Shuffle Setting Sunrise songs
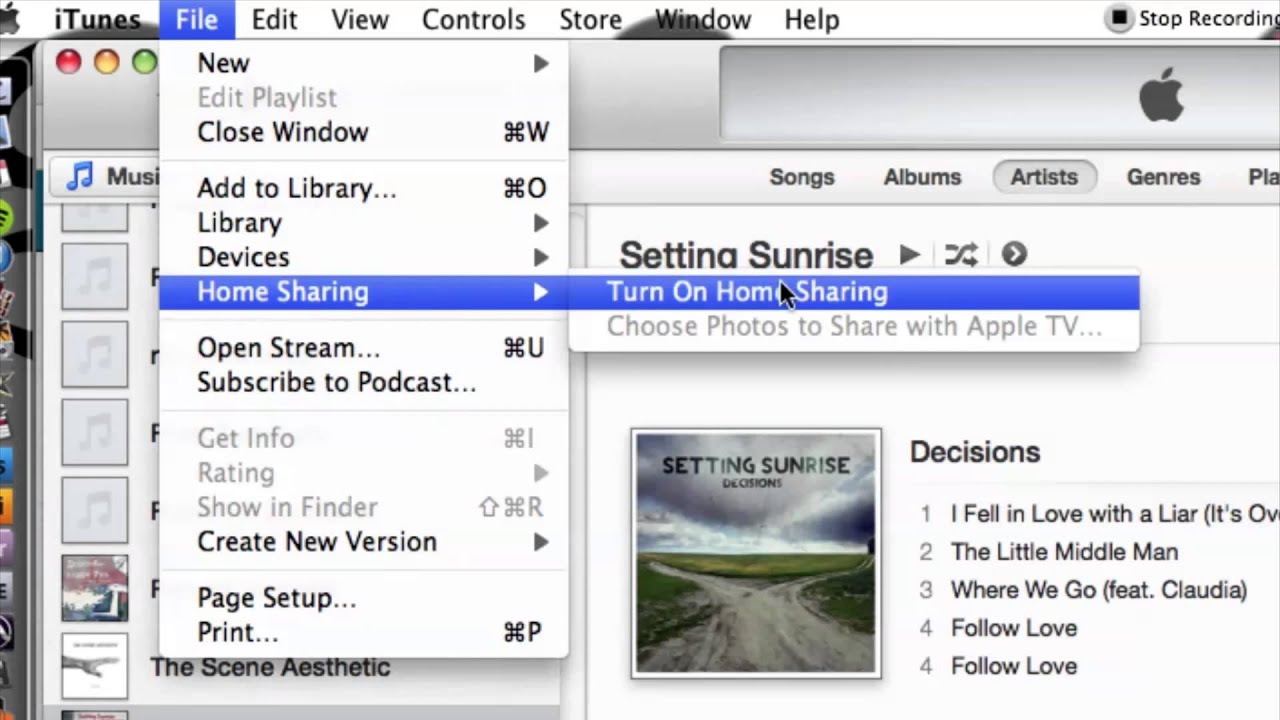The image size is (1280, 720). click(x=961, y=255)
